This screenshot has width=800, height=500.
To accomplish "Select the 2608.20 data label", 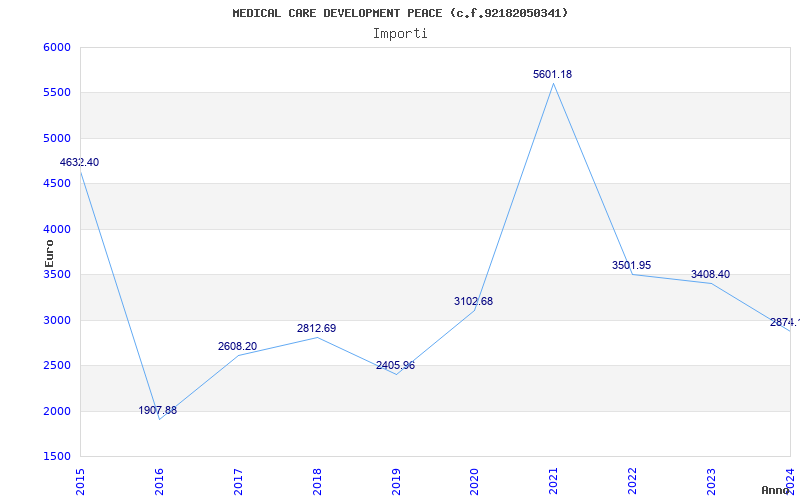I will (x=237, y=346).
